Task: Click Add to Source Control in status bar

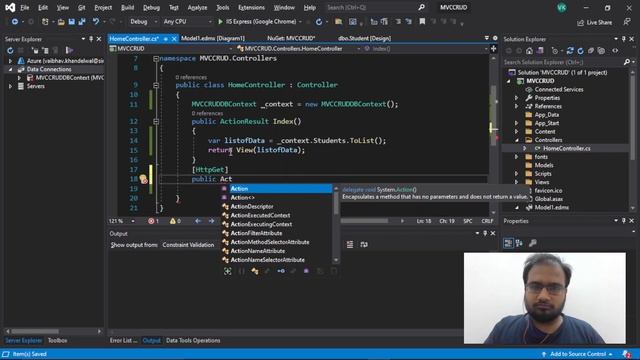Action: click(x=577, y=354)
